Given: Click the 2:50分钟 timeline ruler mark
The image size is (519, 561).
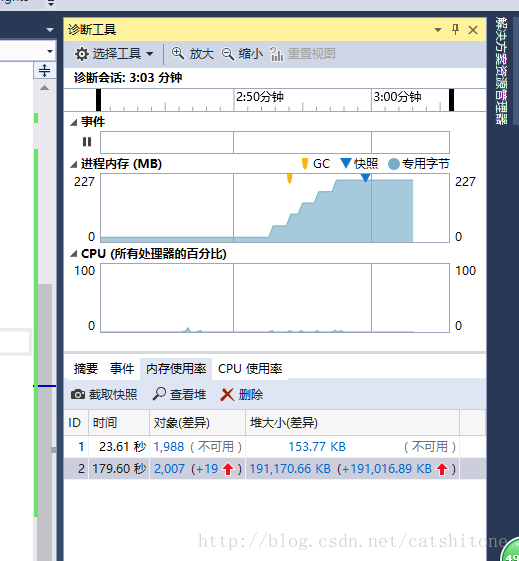Looking at the screenshot, I should coord(260,97).
